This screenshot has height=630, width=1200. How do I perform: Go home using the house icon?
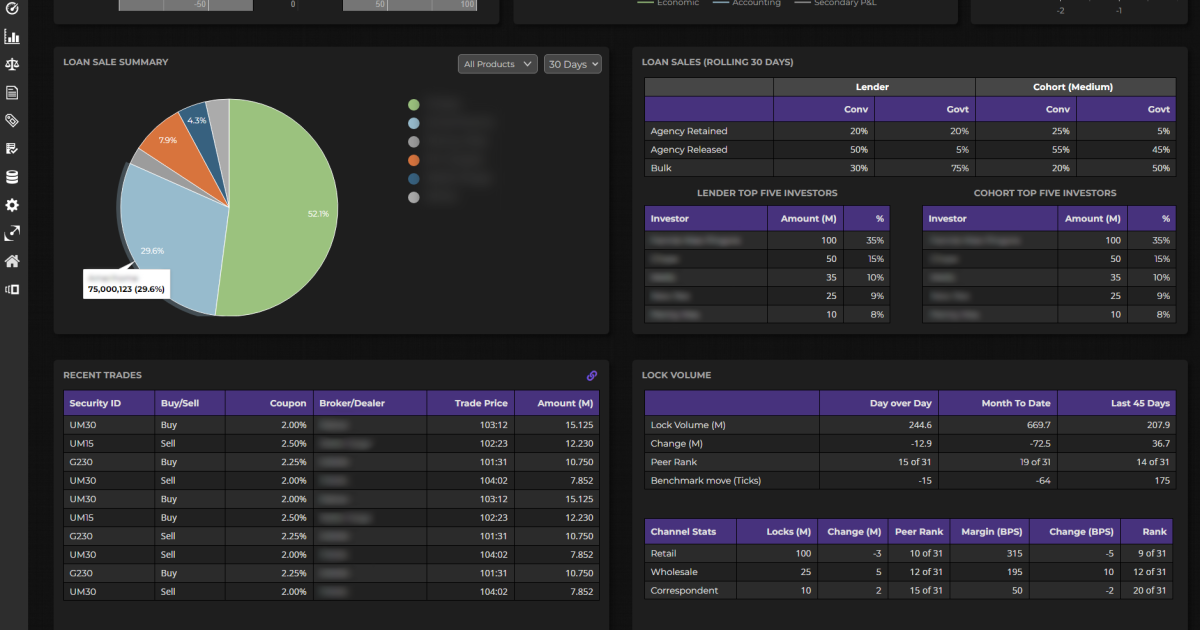12,261
